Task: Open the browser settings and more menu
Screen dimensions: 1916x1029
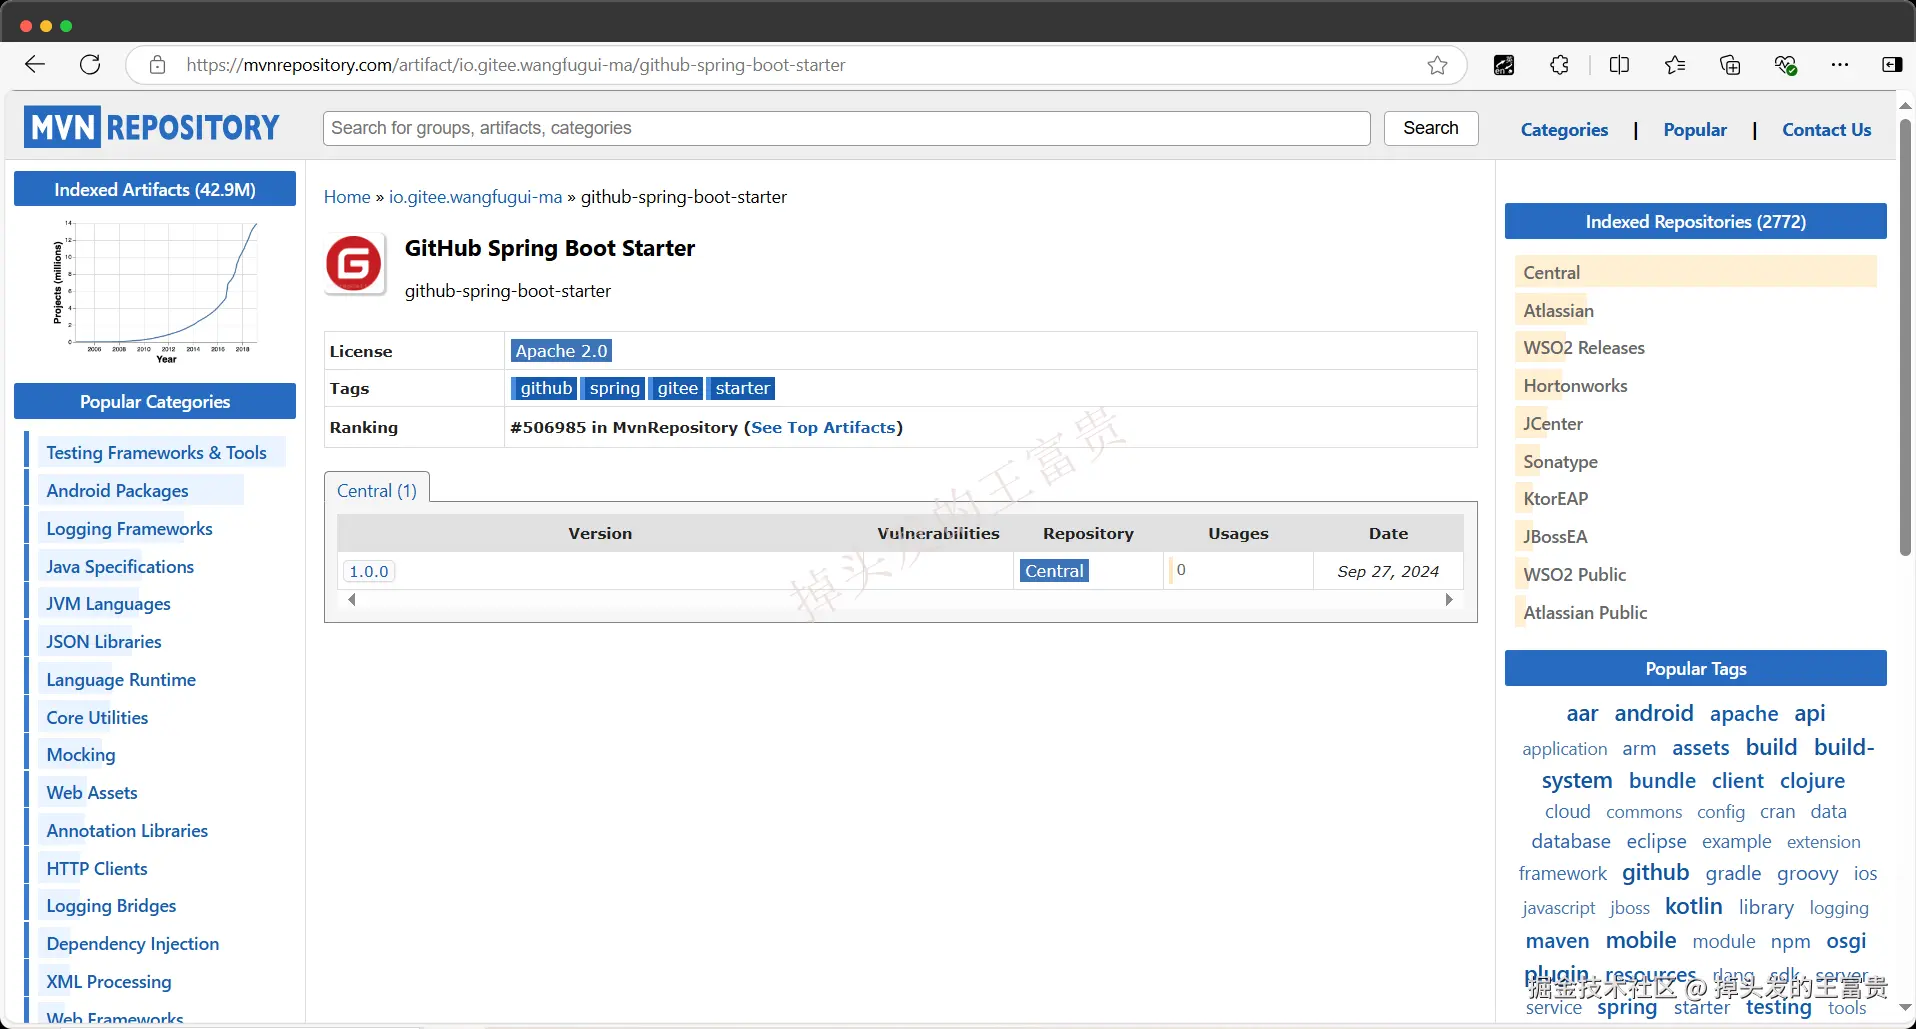Action: pyautogui.click(x=1840, y=65)
